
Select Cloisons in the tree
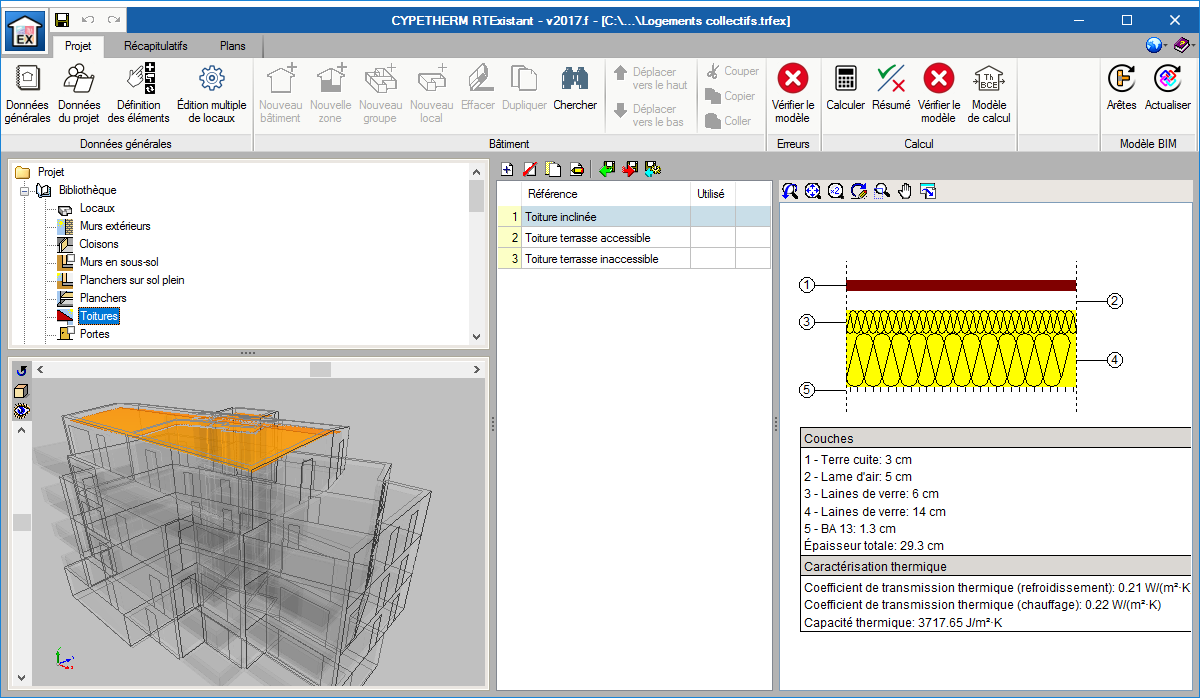[x=99, y=244]
